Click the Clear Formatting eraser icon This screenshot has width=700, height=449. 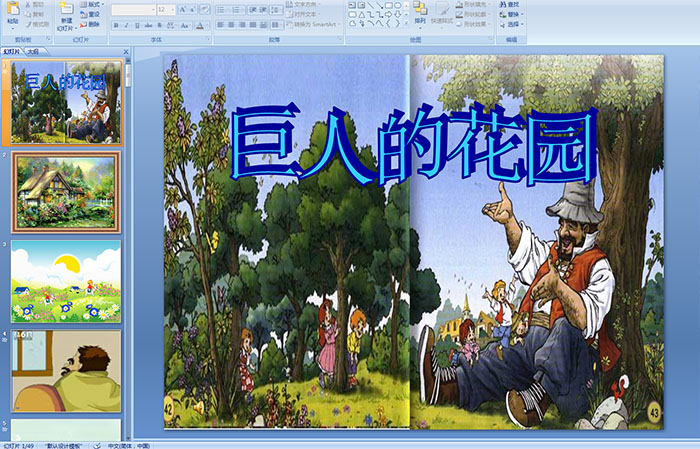click(x=205, y=9)
